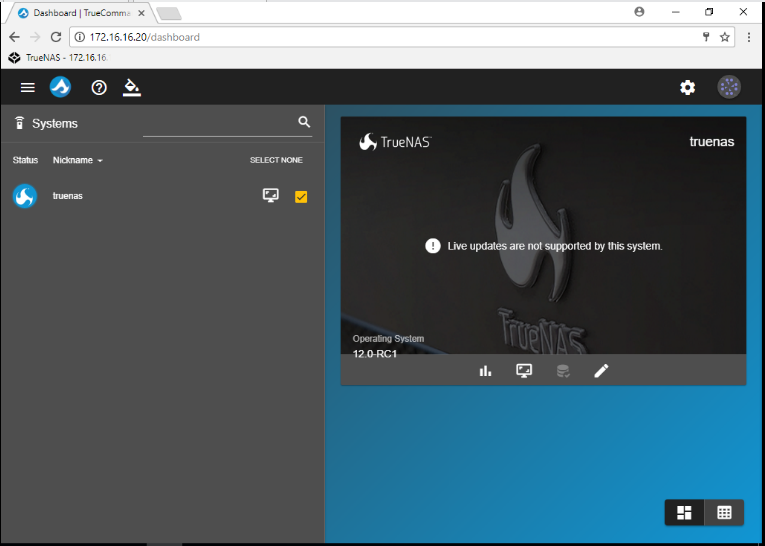Click the address bar URL
The height and width of the screenshot is (546, 765).
(144, 37)
